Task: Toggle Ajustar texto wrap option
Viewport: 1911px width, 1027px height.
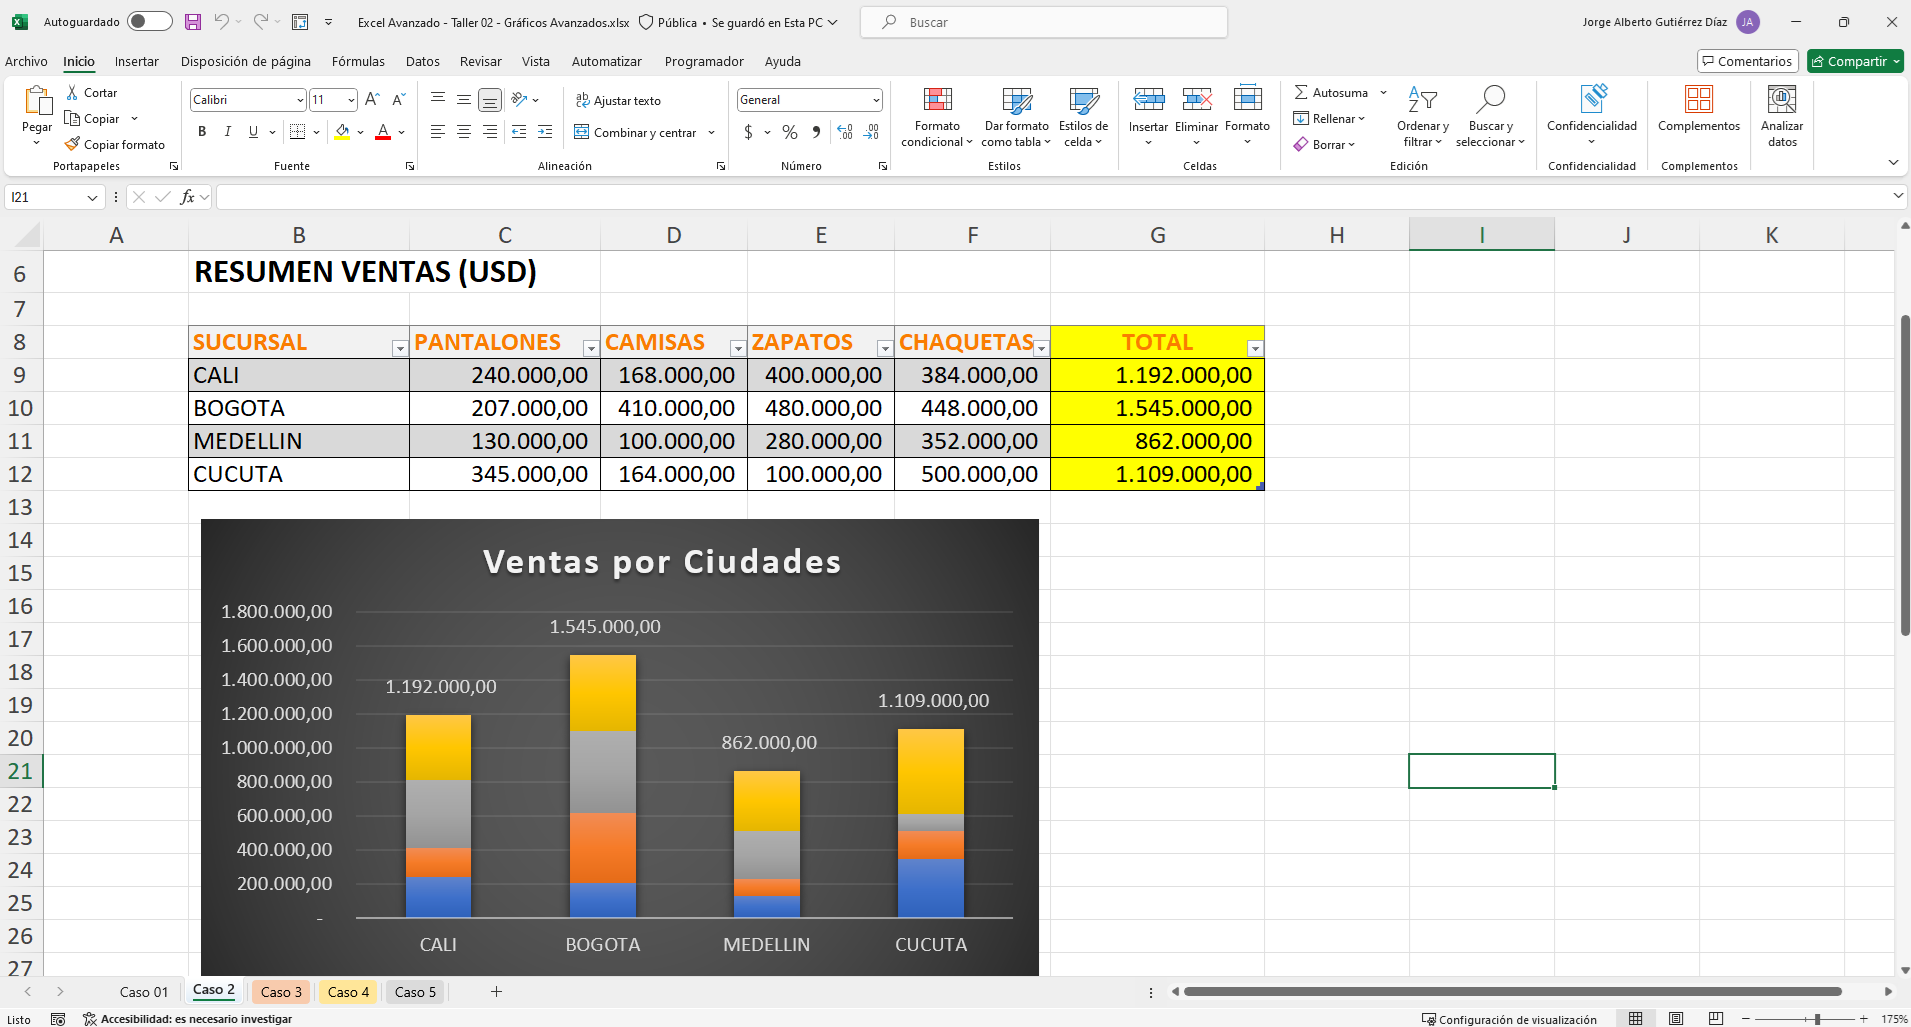Action: click(x=618, y=100)
